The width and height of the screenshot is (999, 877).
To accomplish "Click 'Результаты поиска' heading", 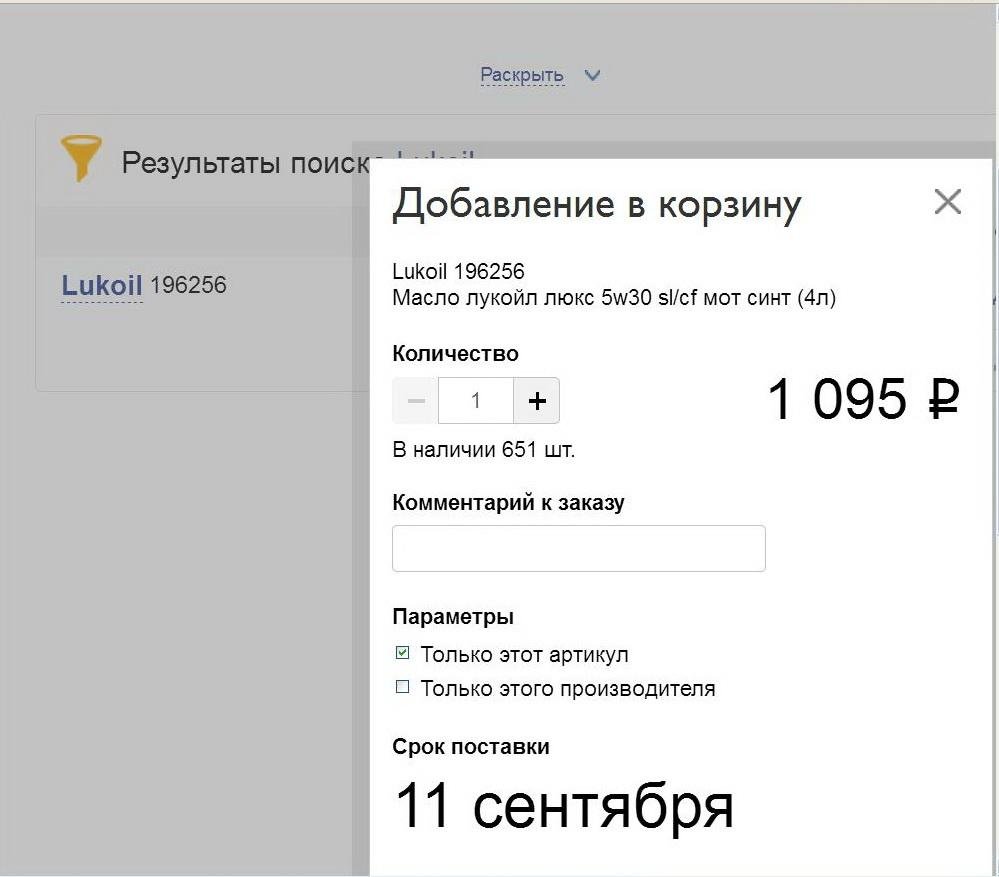I will point(245,163).
